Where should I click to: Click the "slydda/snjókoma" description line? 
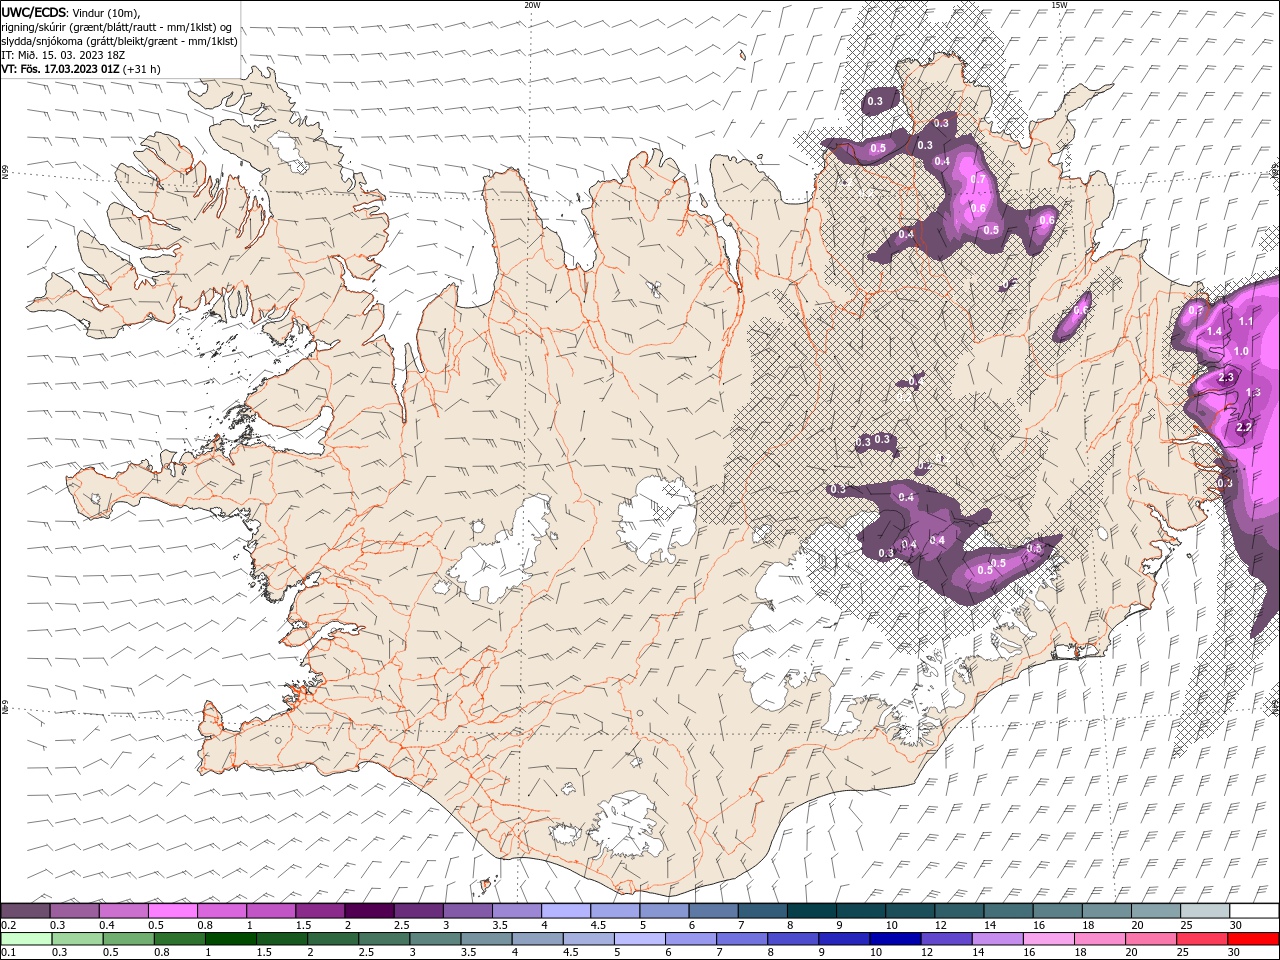point(120,41)
